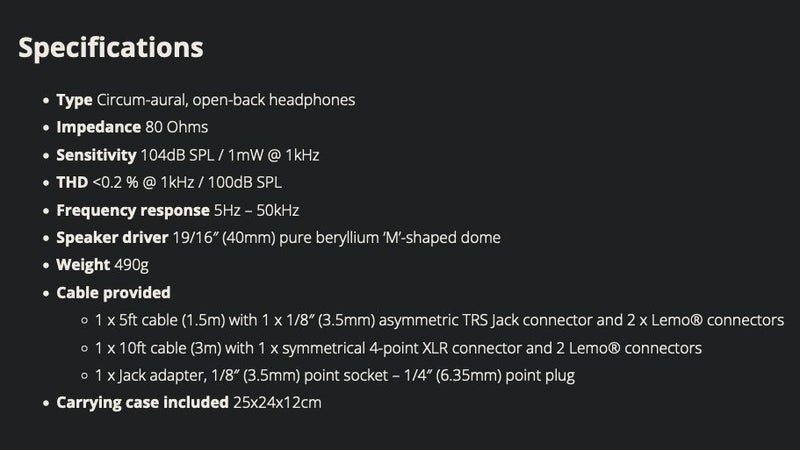The width and height of the screenshot is (800, 450).
Task: Click the Type label text
Action: 75,100
